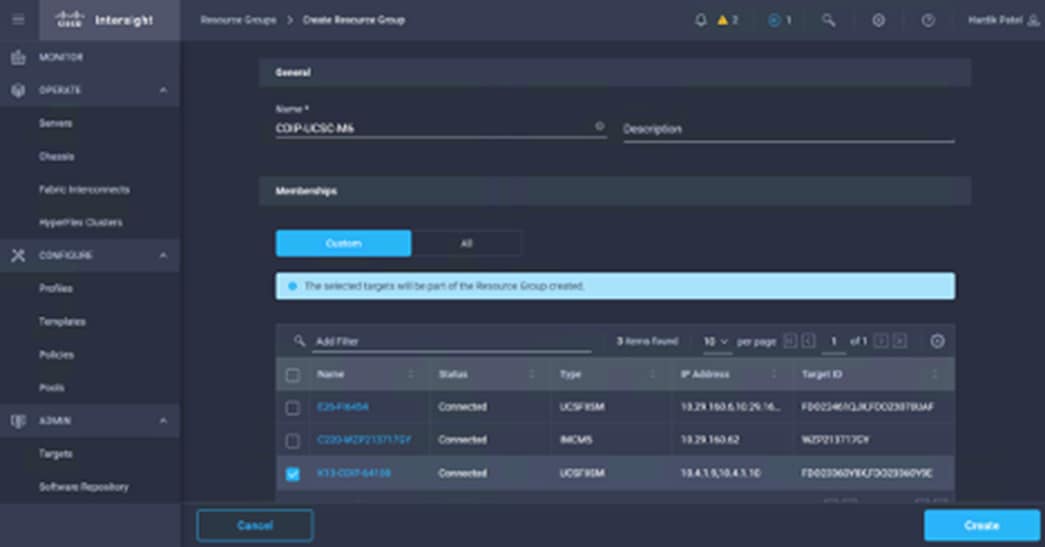
Task: Open Profiles under Configure
Action: (55, 288)
